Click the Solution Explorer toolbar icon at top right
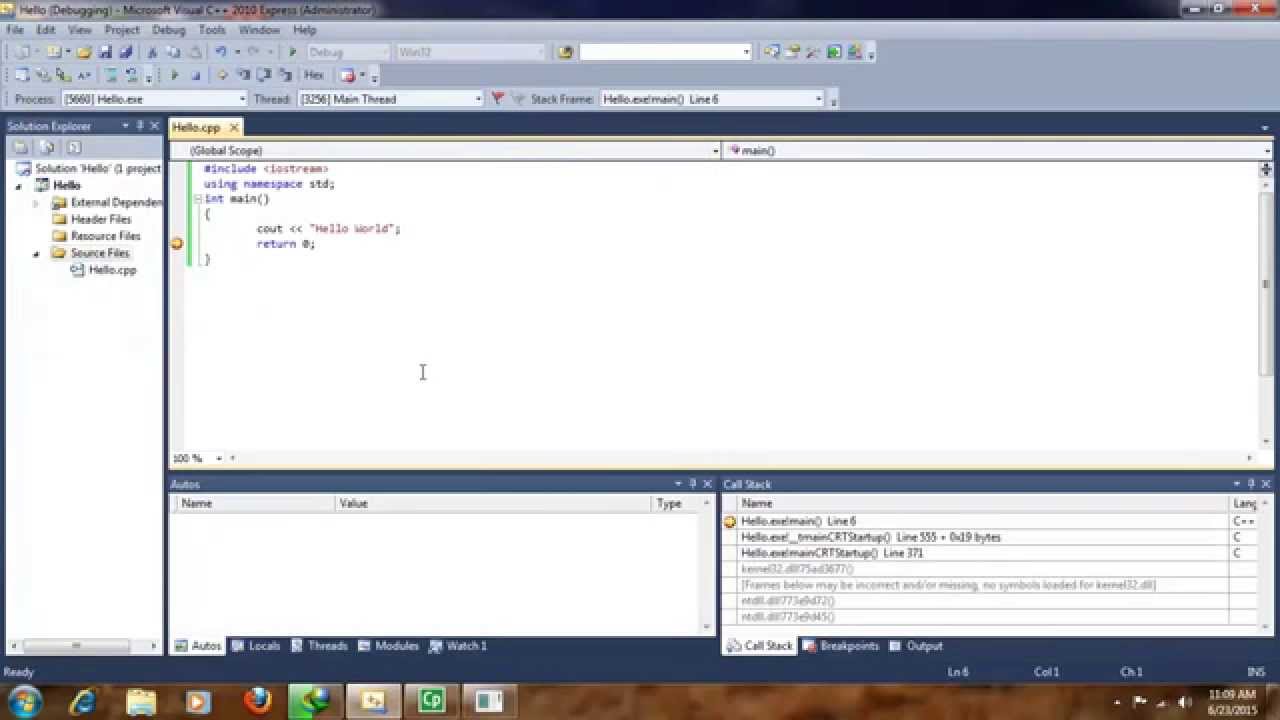This screenshot has height=720, width=1280. pos(772,52)
